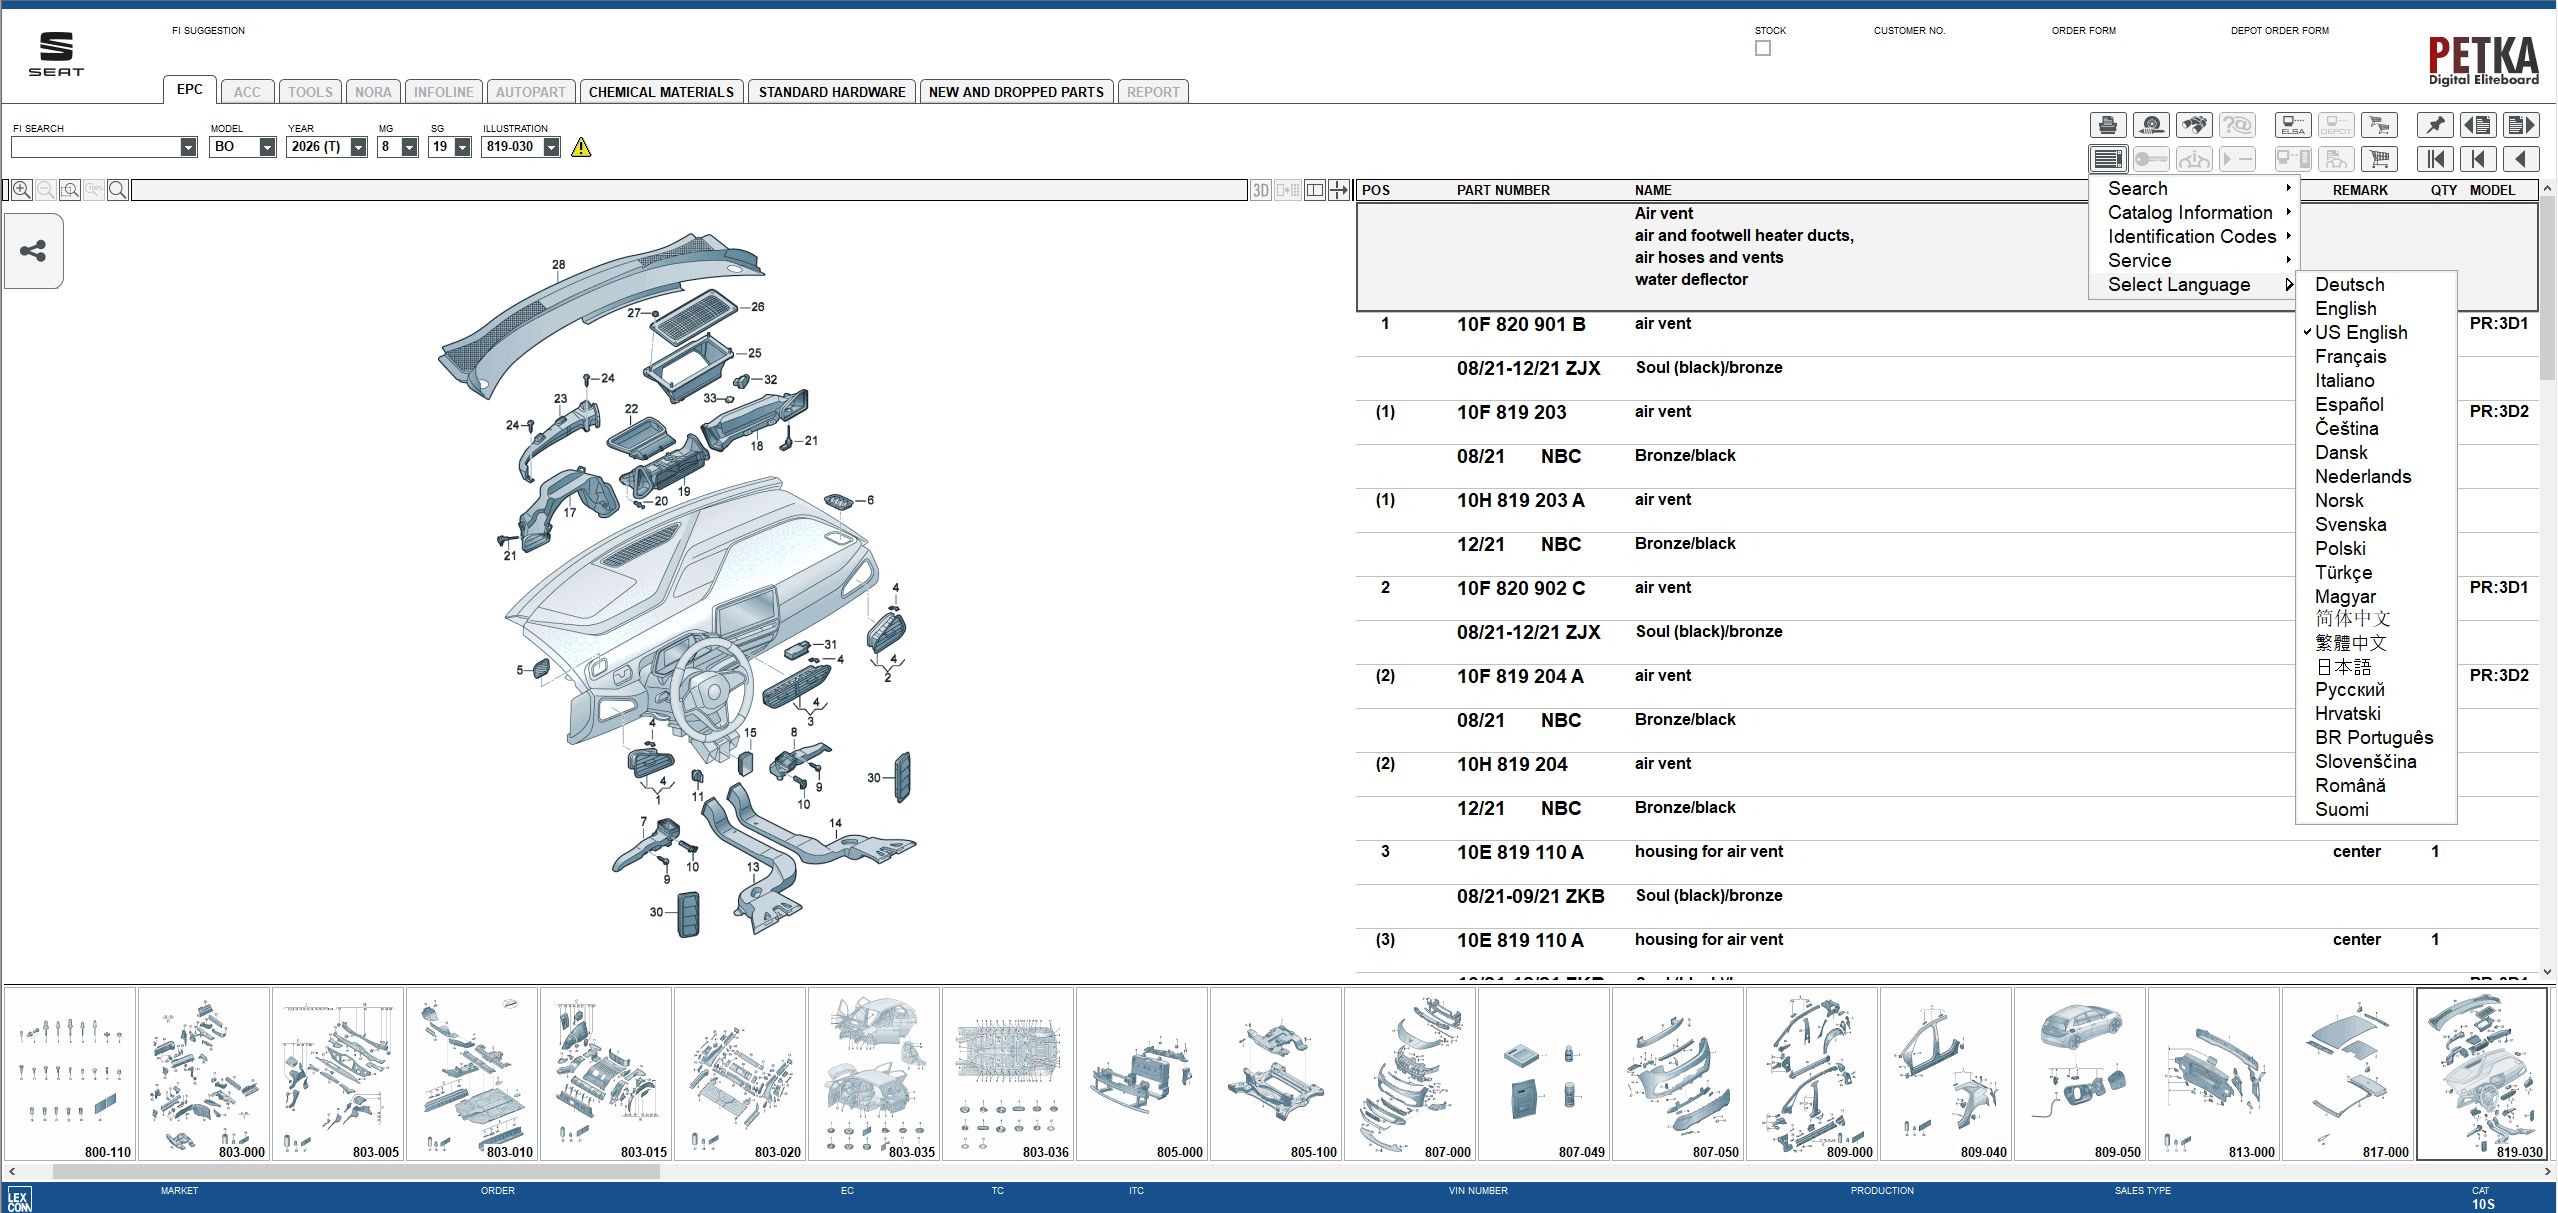Click the pushpin icon
Image resolution: width=2558 pixels, height=1213 pixels.
pyautogui.click(x=2435, y=125)
